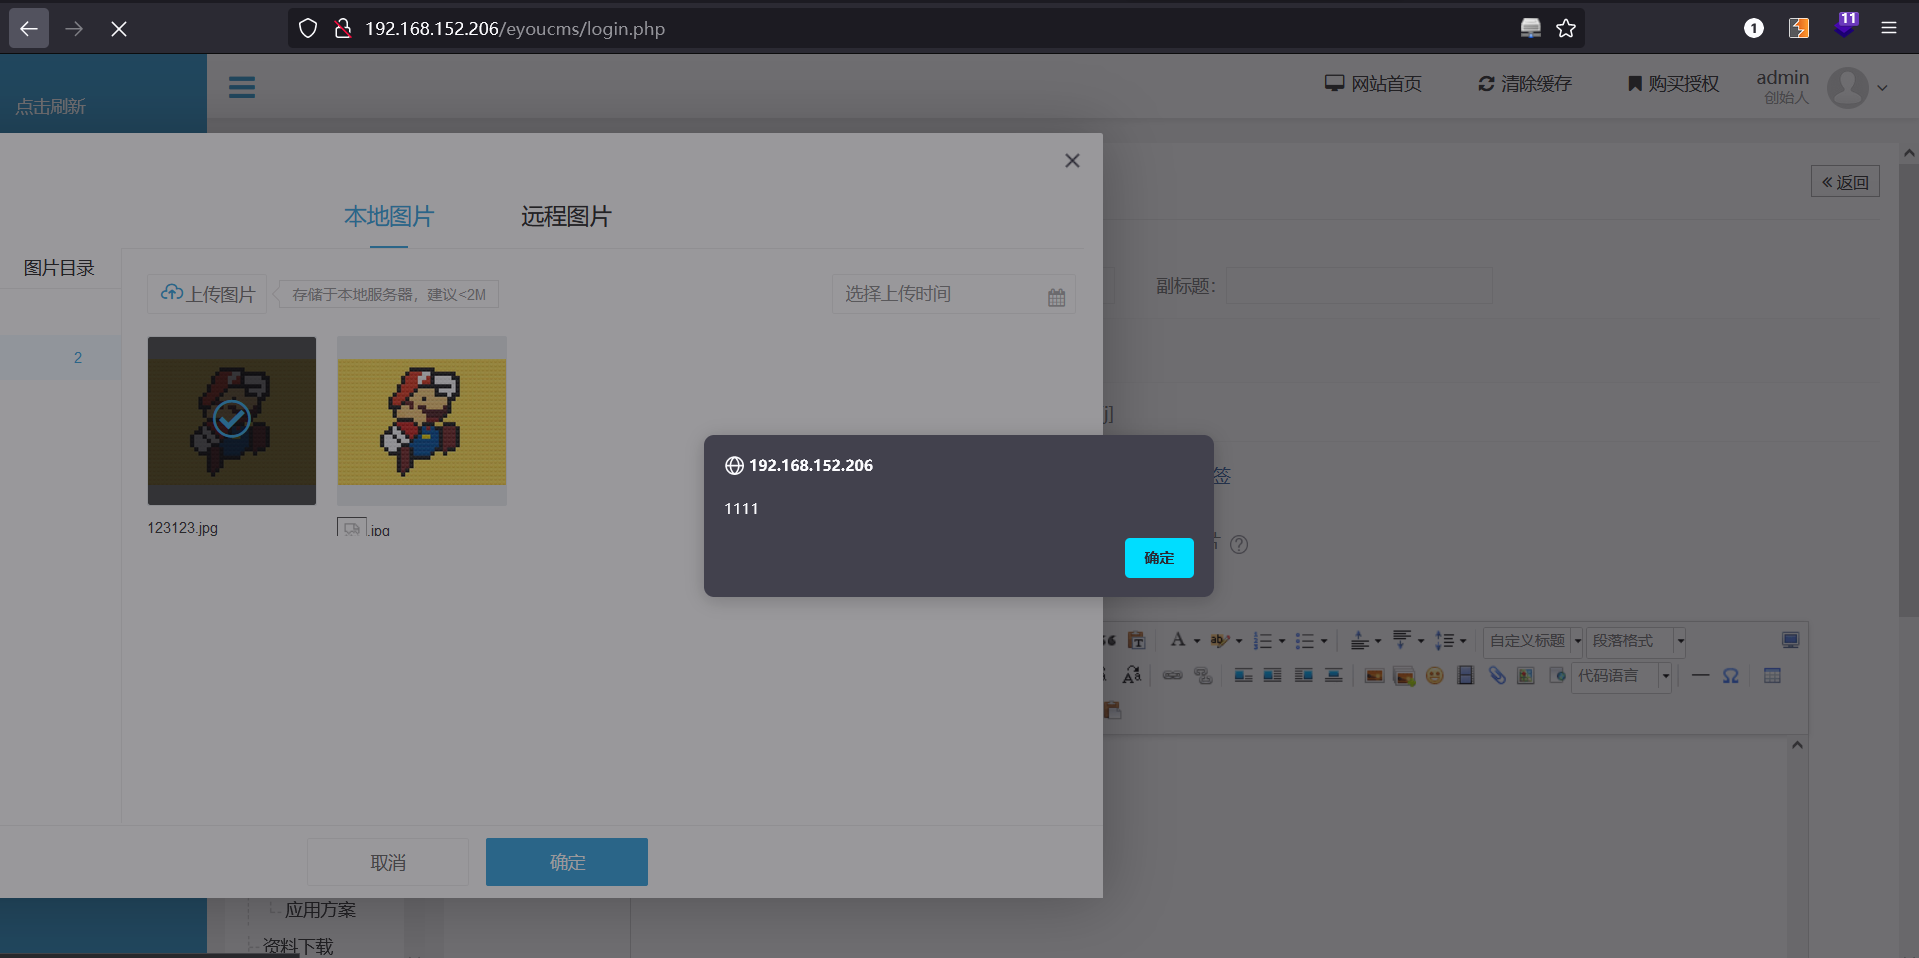Open the font color dropdown arrow
Screen dimensions: 1919x958
tap(1197, 641)
